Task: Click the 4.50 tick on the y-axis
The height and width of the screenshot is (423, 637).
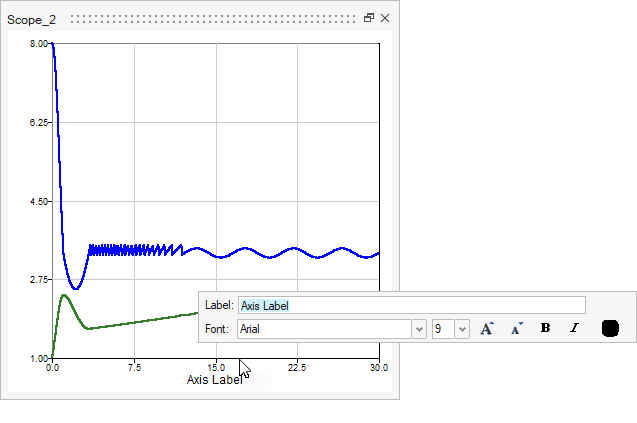Action: pyautogui.click(x=38, y=201)
